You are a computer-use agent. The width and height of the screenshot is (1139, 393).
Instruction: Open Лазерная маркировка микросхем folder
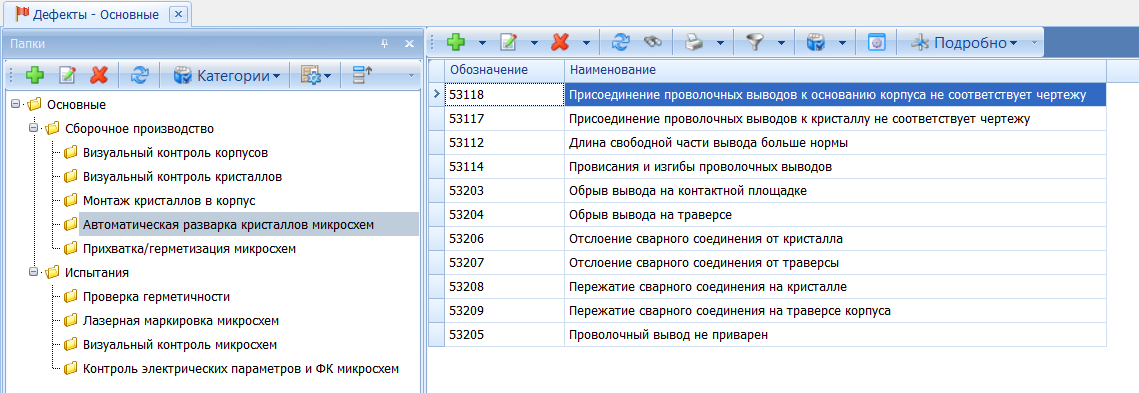(x=181, y=320)
